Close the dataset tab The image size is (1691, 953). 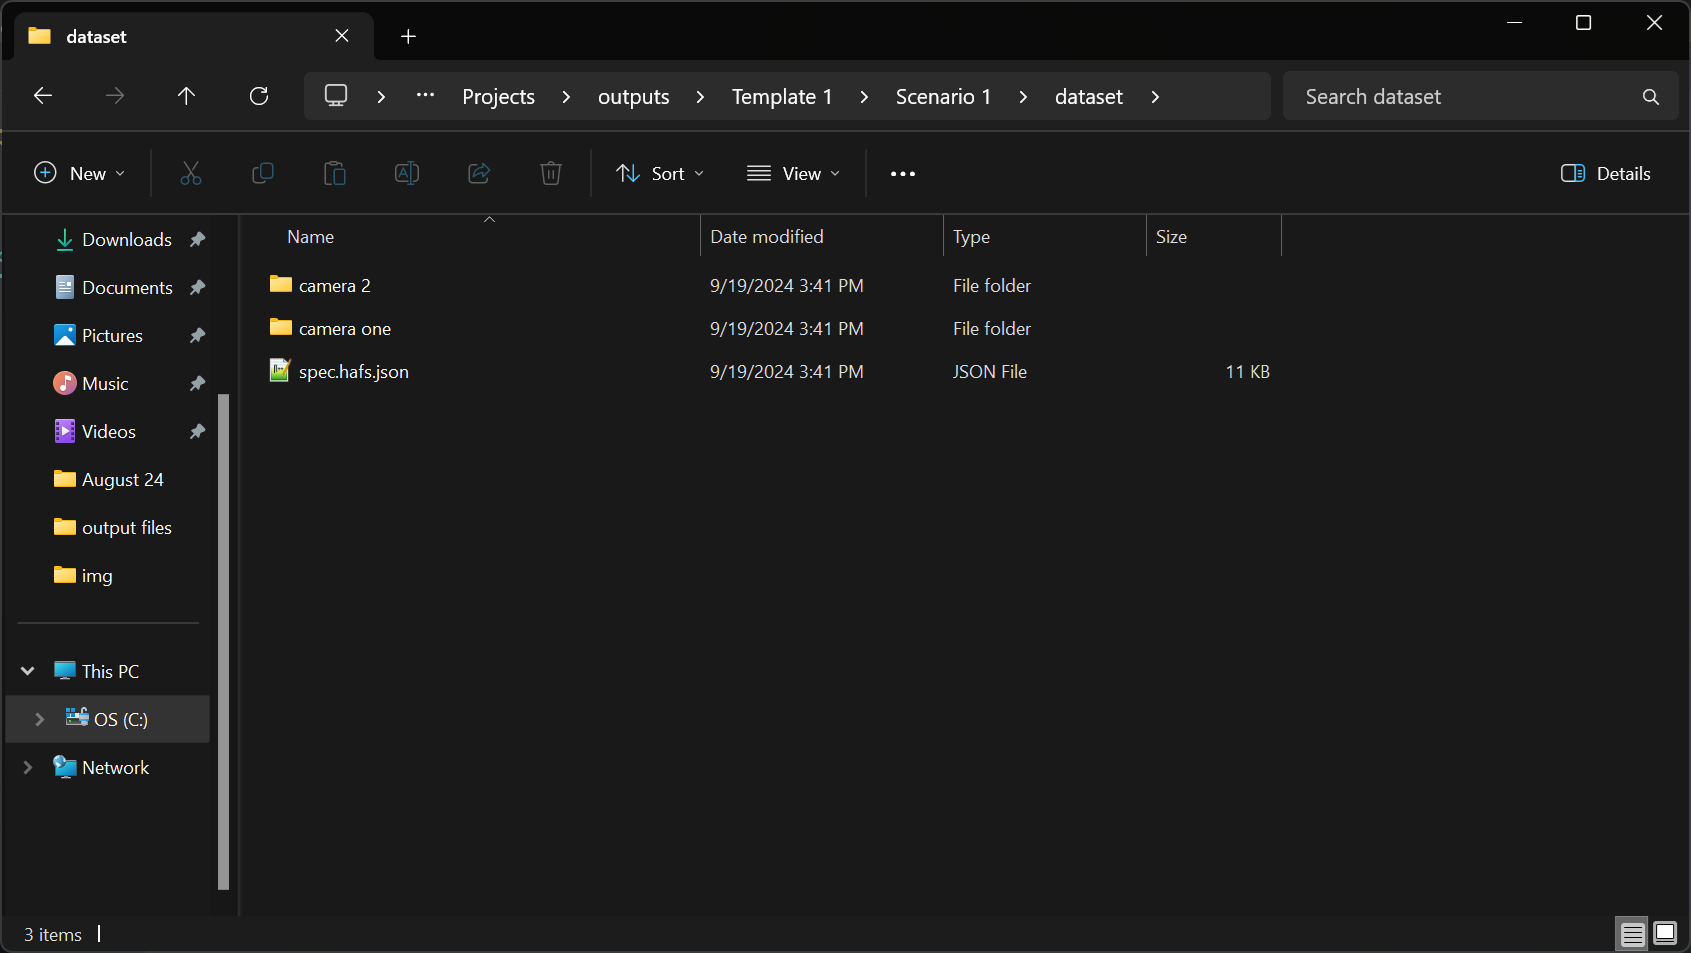[x=342, y=36]
